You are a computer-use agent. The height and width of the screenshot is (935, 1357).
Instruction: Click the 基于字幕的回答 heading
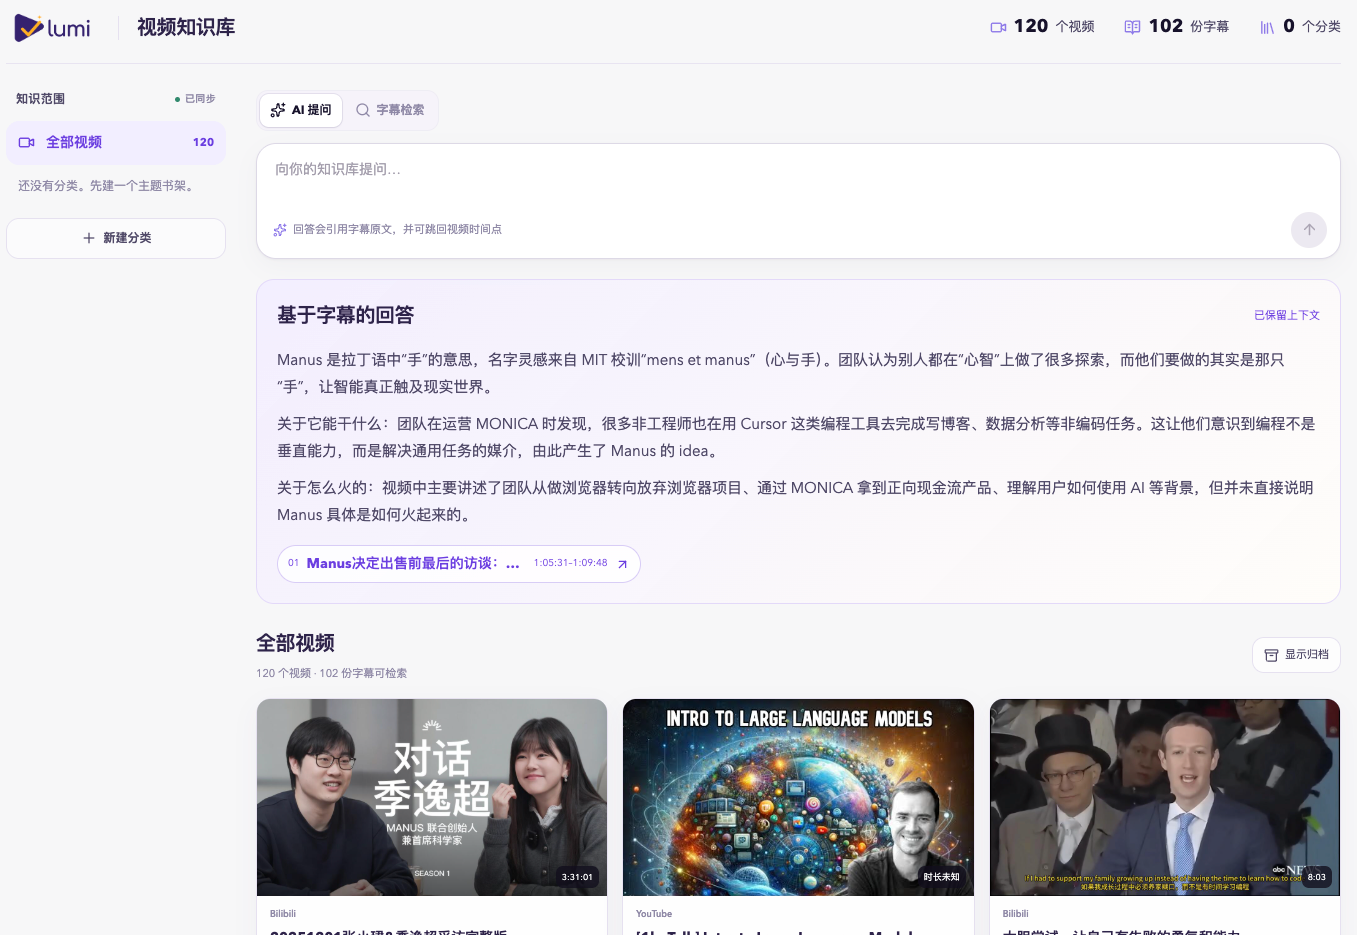coord(346,315)
